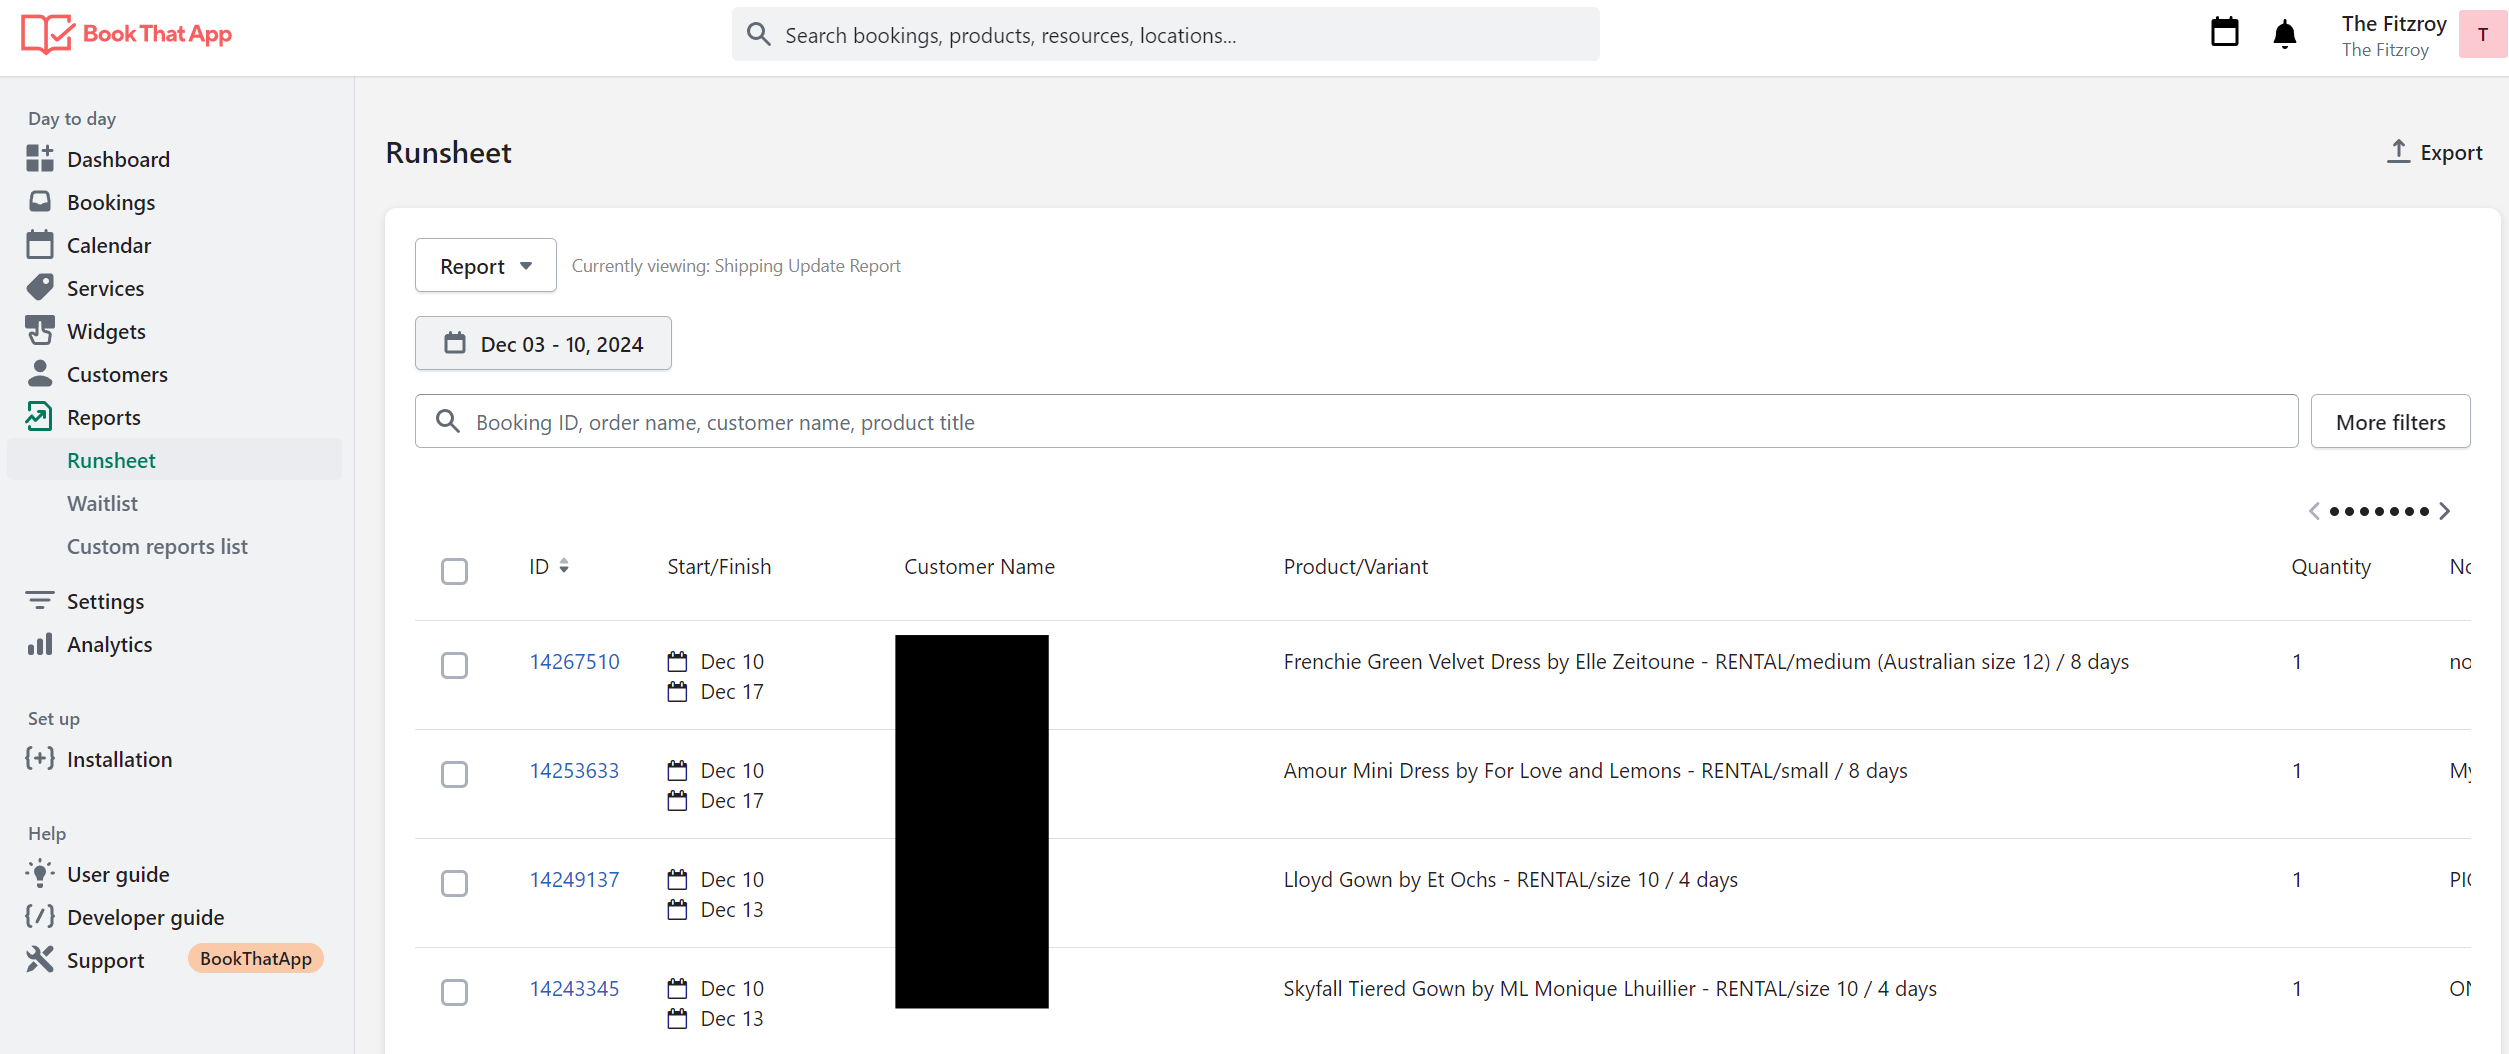Go to next columns with right chevron
The height and width of the screenshot is (1054, 2509).
click(x=2445, y=511)
